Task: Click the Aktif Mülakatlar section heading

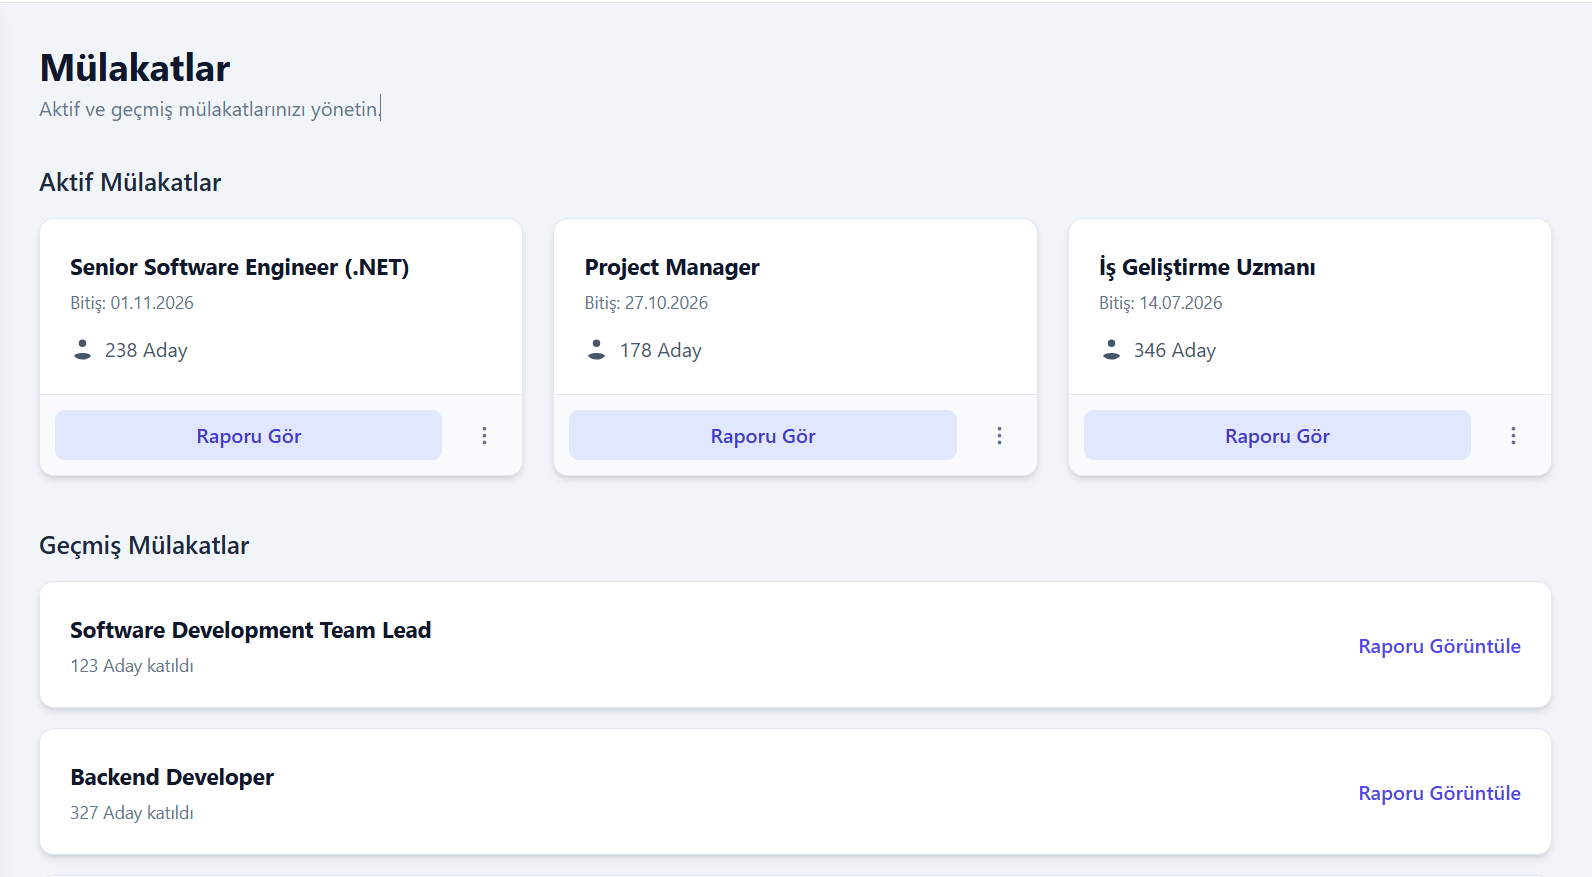Action: click(130, 182)
